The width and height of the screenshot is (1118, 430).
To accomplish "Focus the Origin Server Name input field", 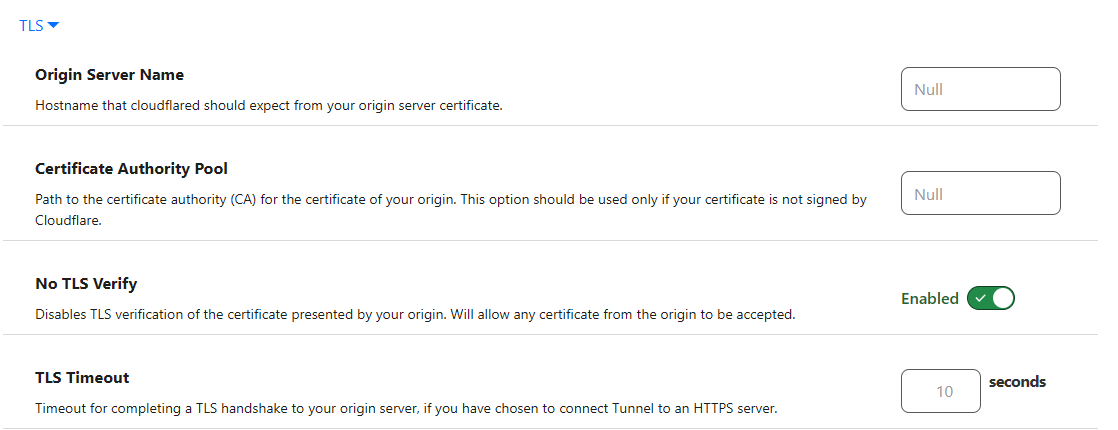I will (980, 89).
